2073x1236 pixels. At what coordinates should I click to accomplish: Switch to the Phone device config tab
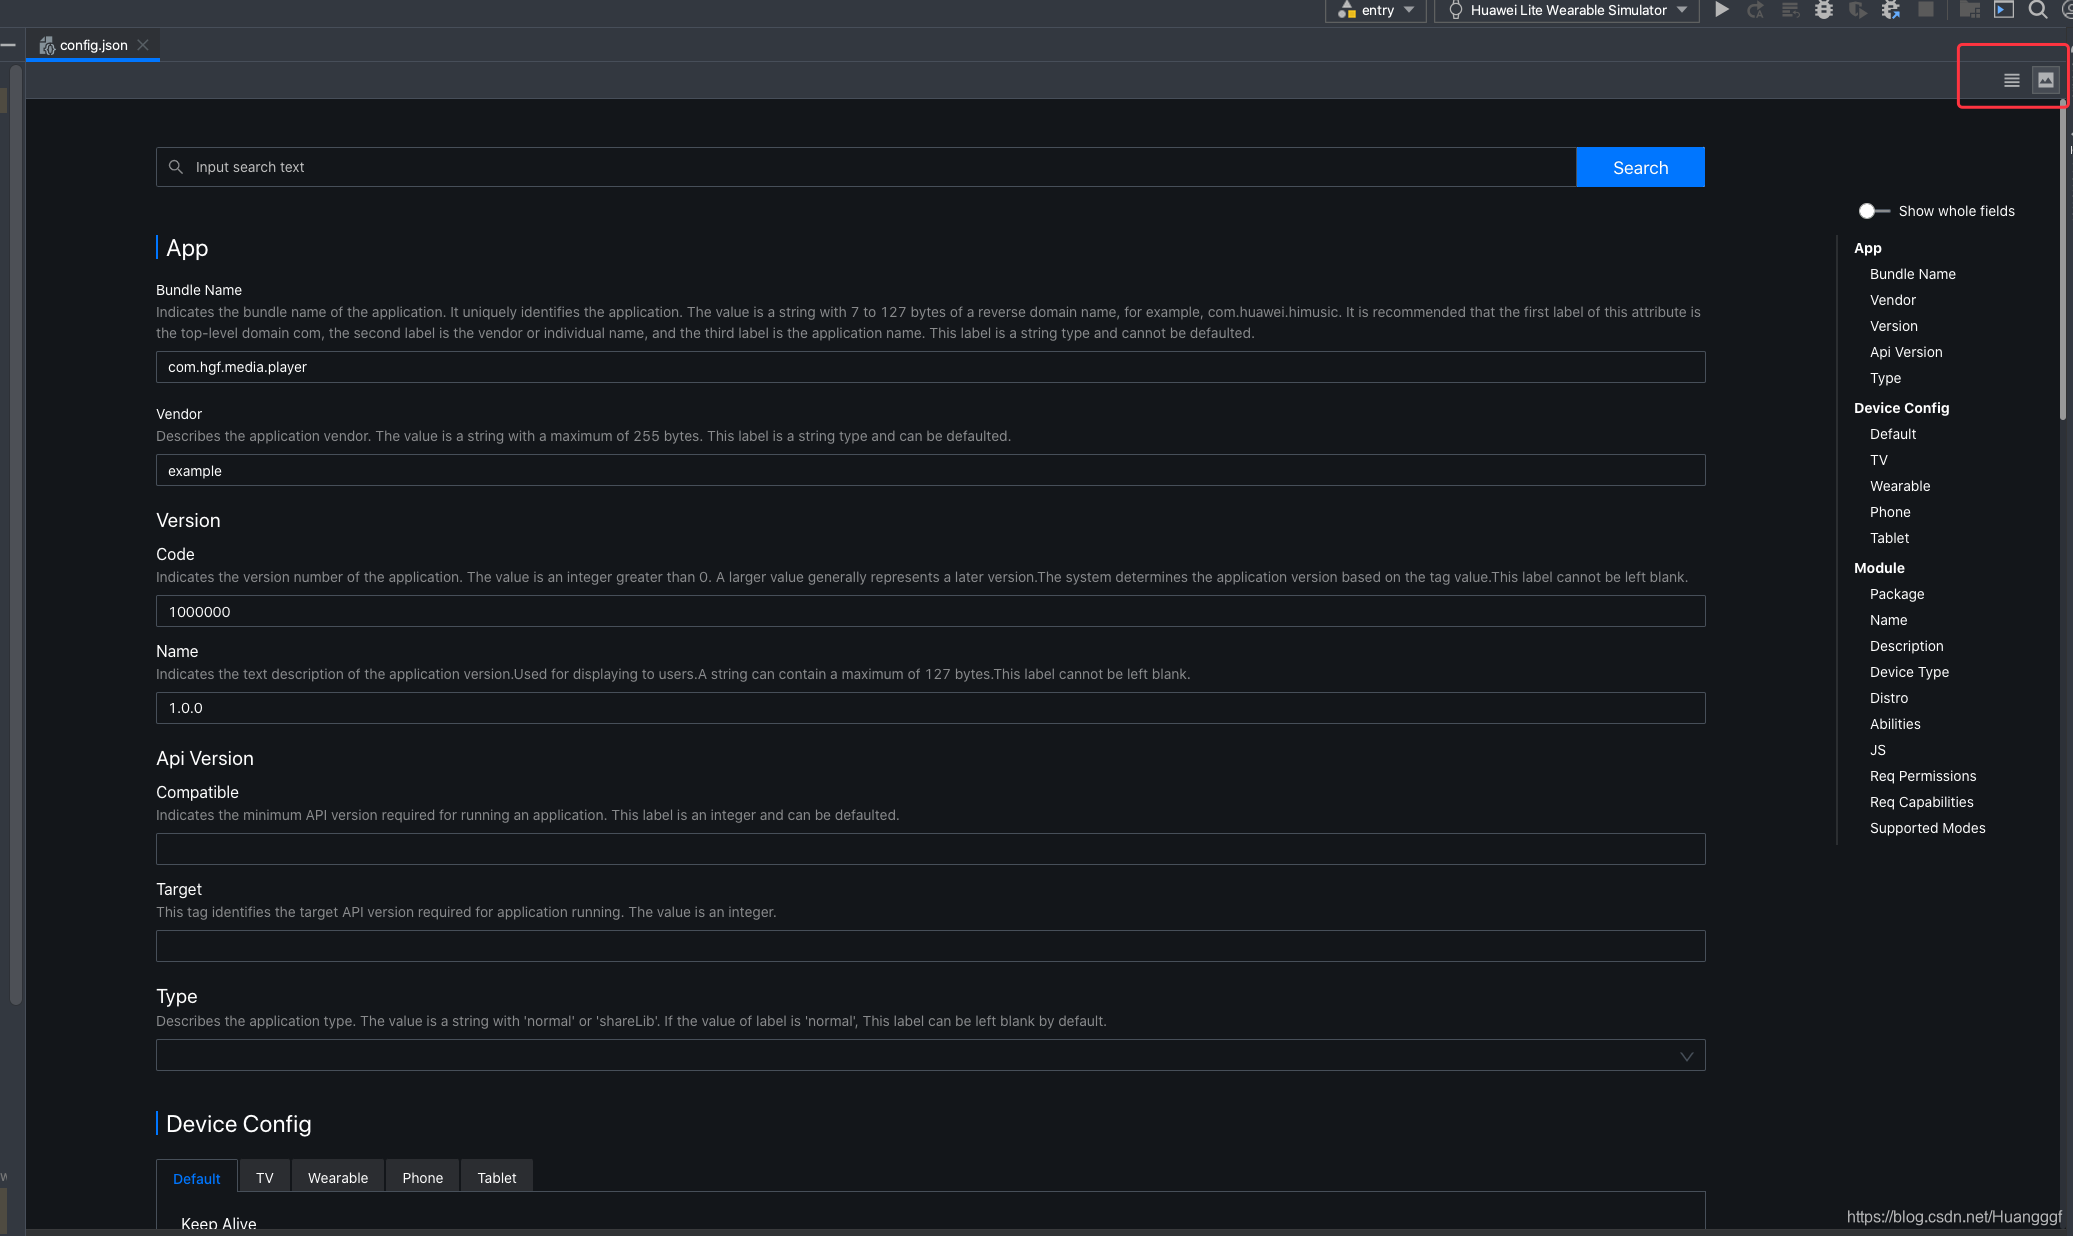coord(423,1177)
